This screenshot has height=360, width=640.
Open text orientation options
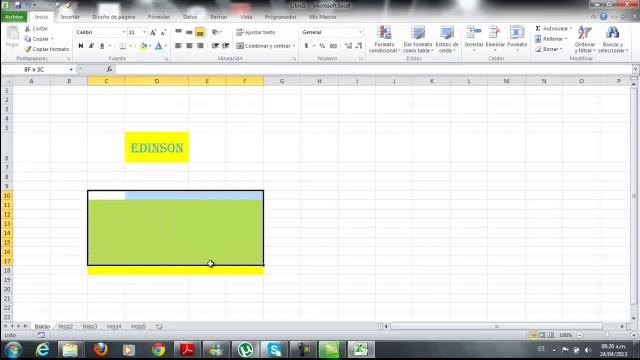pos(216,32)
